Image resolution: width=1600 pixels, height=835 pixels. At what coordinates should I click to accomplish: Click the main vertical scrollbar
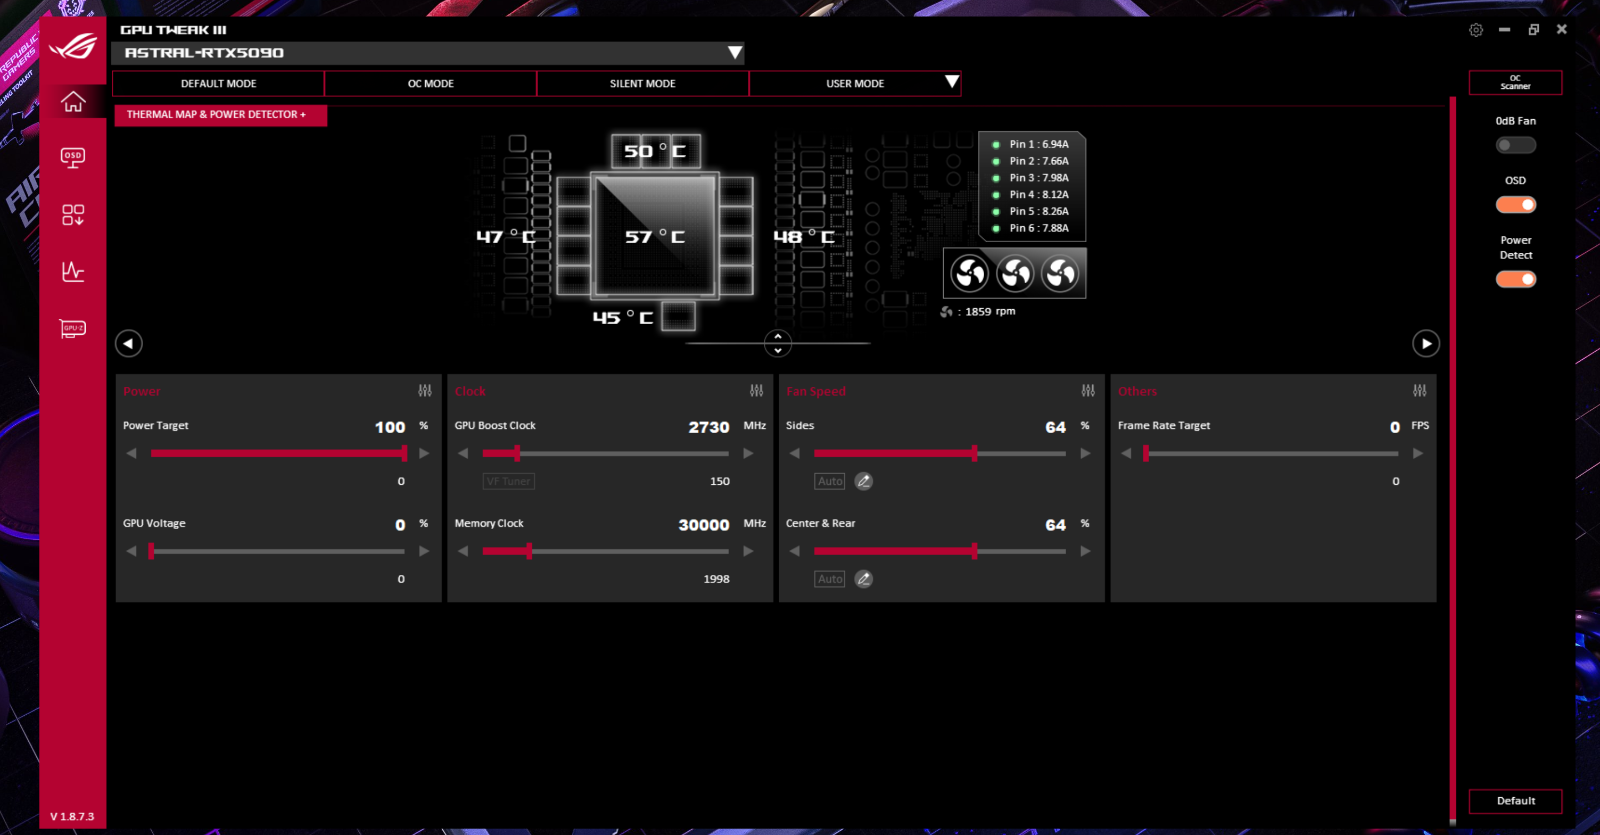click(1453, 460)
